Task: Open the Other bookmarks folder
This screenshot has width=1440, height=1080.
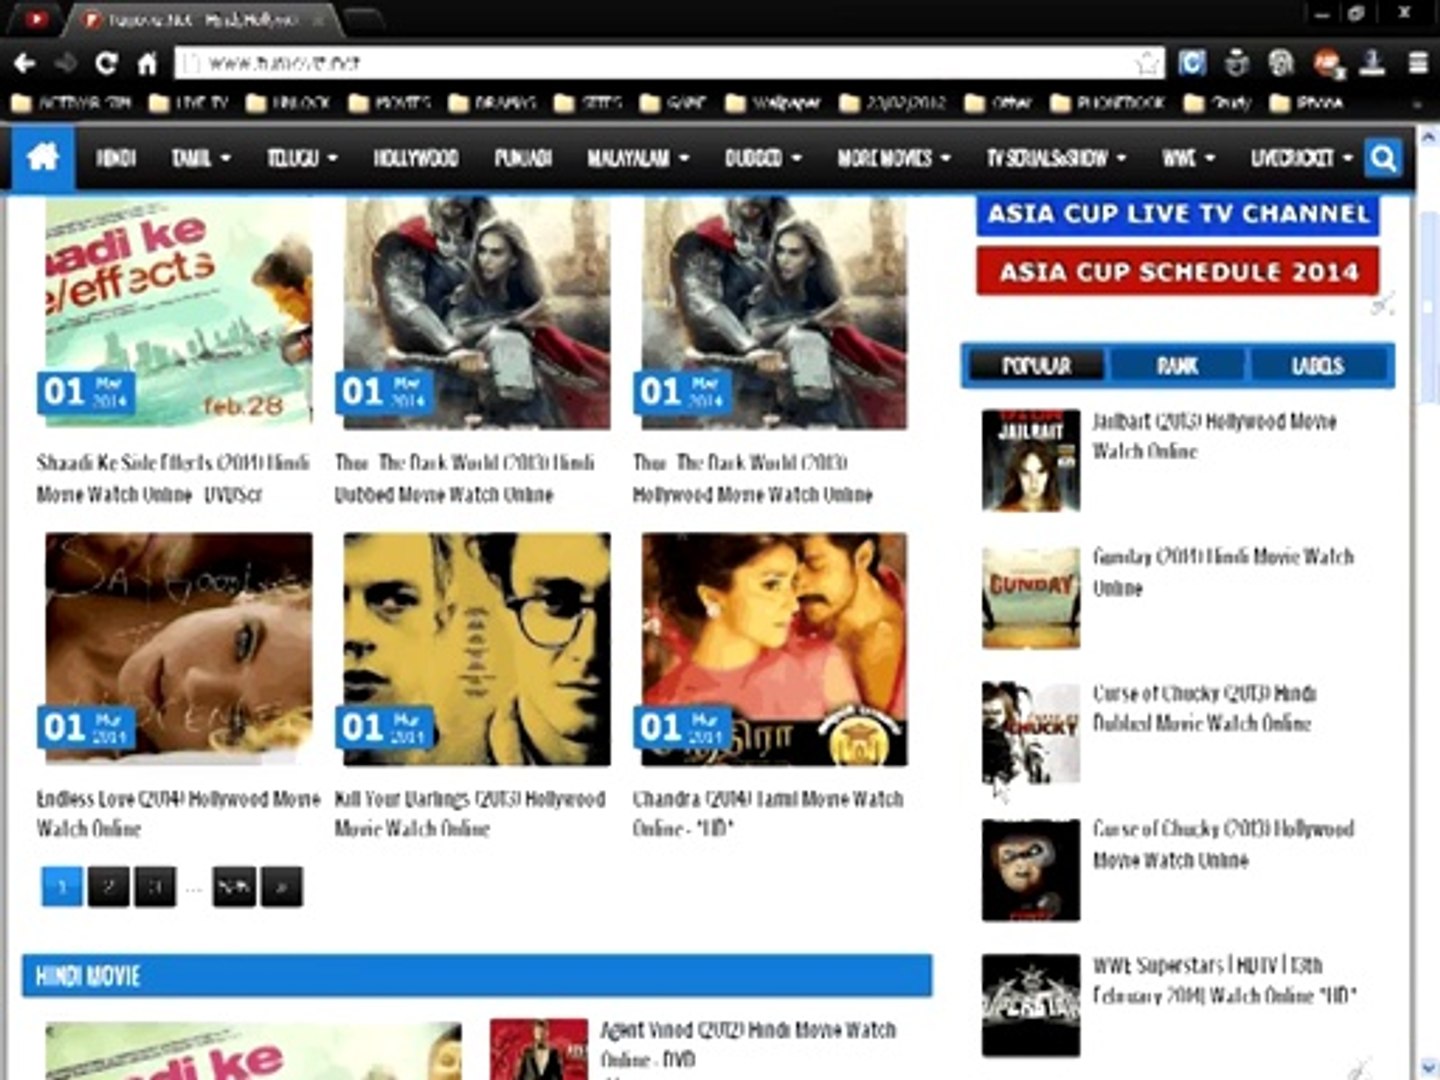Action: click(x=999, y=102)
